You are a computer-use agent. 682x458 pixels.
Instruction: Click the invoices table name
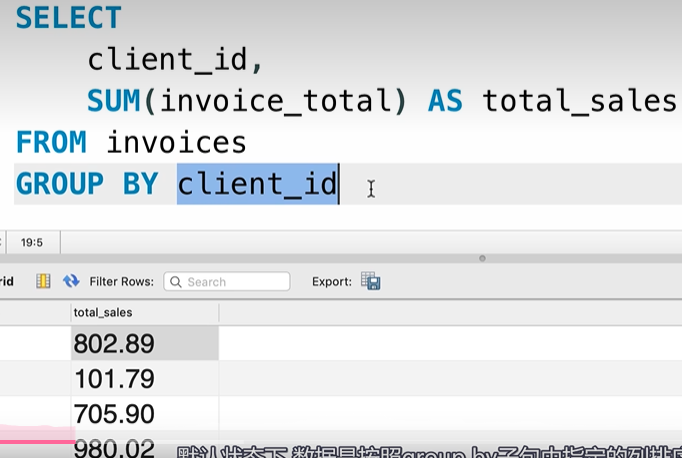(177, 142)
